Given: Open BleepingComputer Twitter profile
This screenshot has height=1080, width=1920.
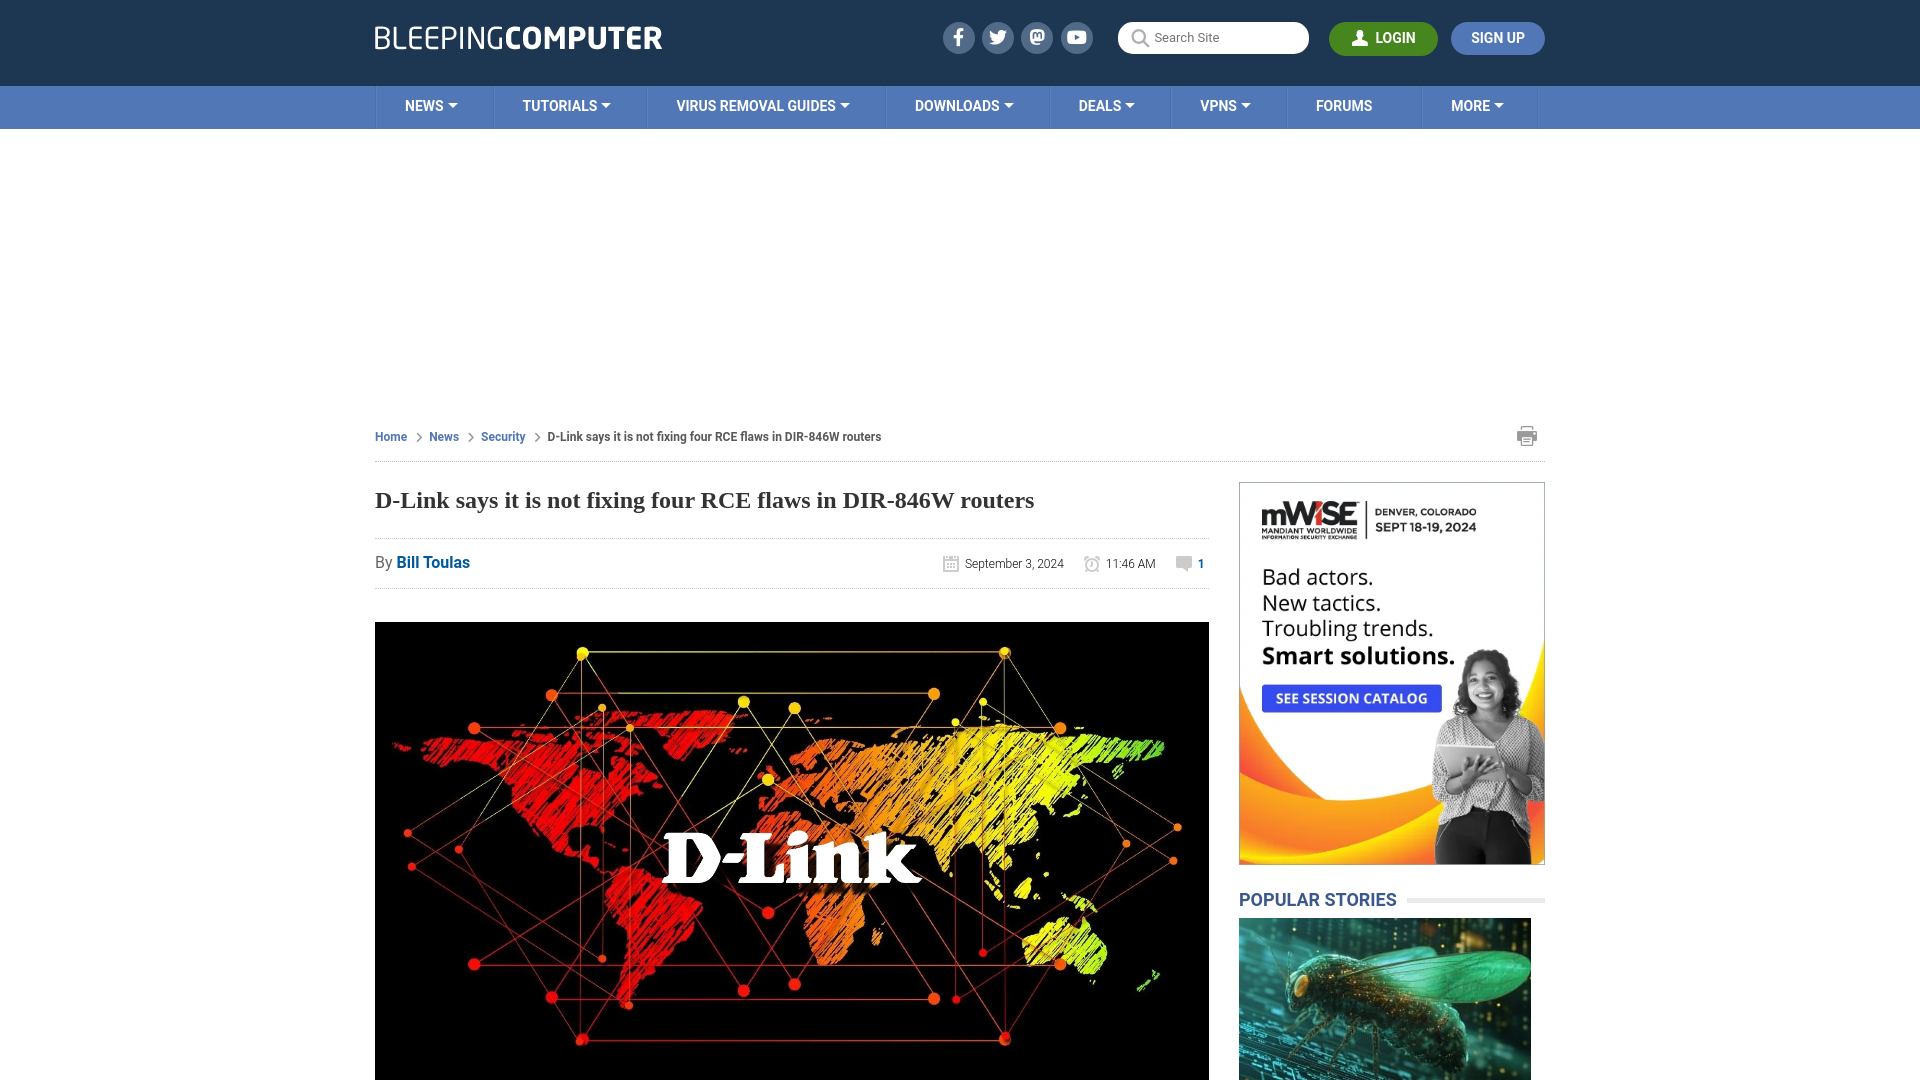Looking at the screenshot, I should [998, 37].
